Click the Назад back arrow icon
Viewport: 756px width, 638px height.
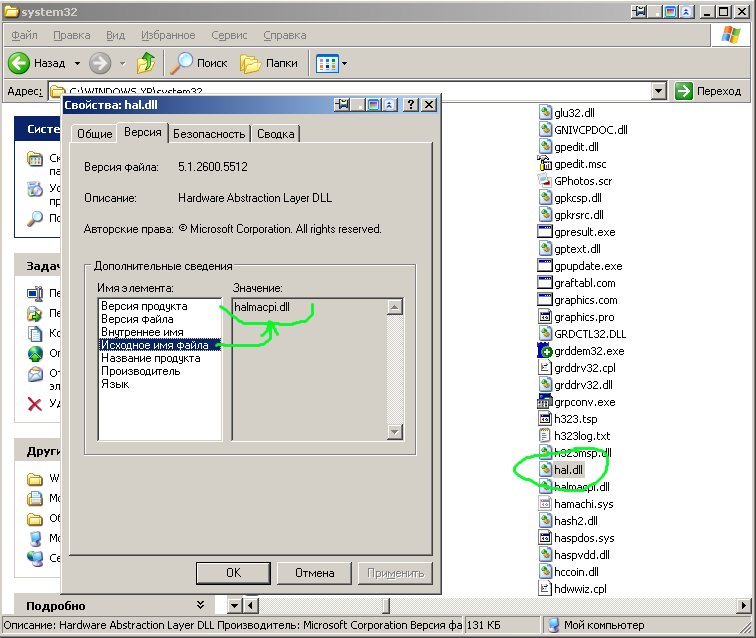pos(19,63)
